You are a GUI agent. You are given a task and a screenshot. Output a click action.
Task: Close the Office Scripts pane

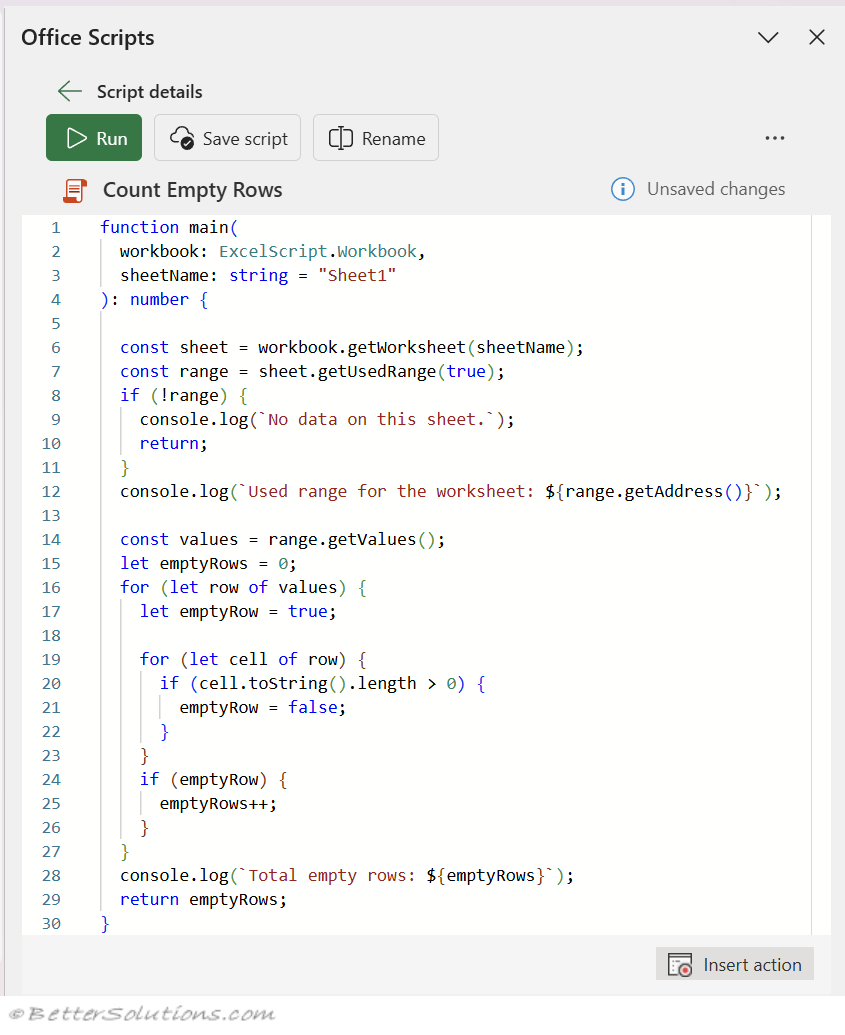[x=816, y=38]
